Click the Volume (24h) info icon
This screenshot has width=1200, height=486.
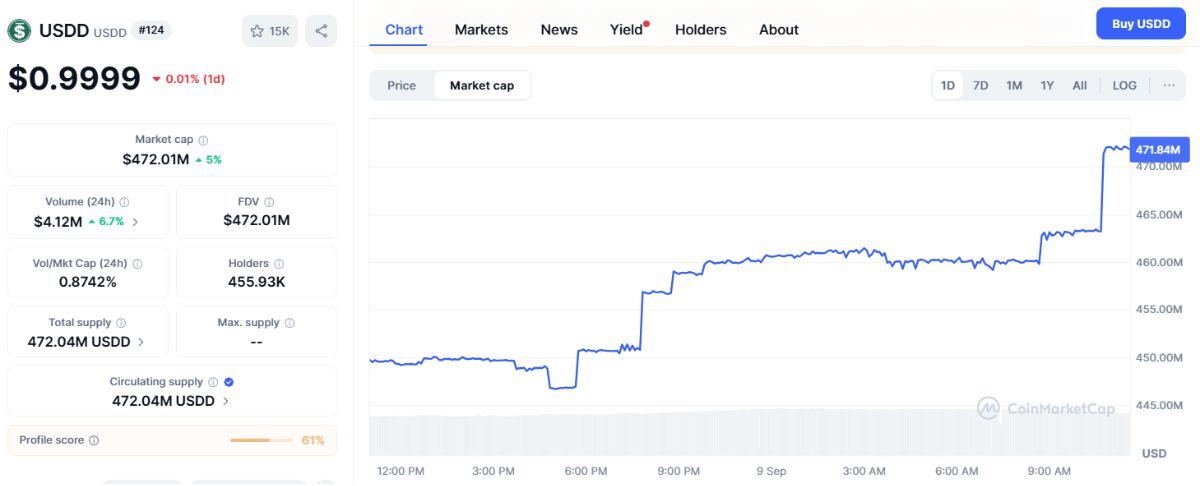tap(124, 202)
